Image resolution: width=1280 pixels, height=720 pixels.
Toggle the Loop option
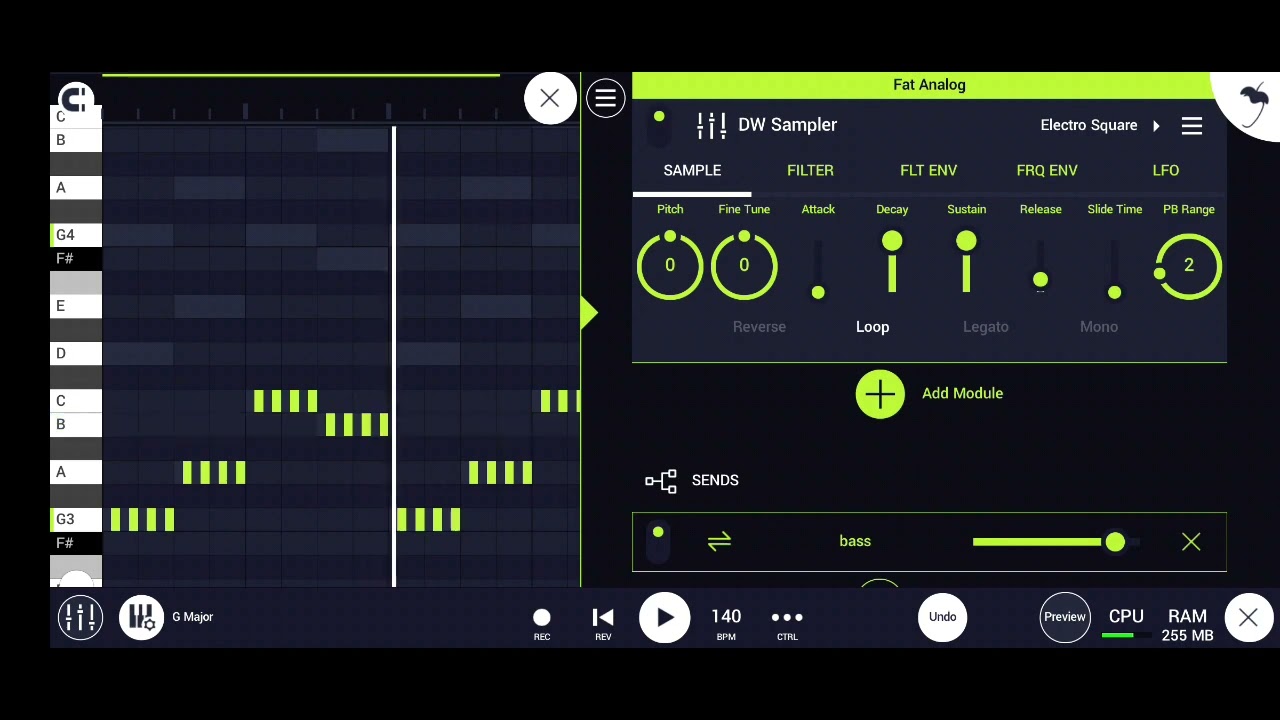(872, 327)
